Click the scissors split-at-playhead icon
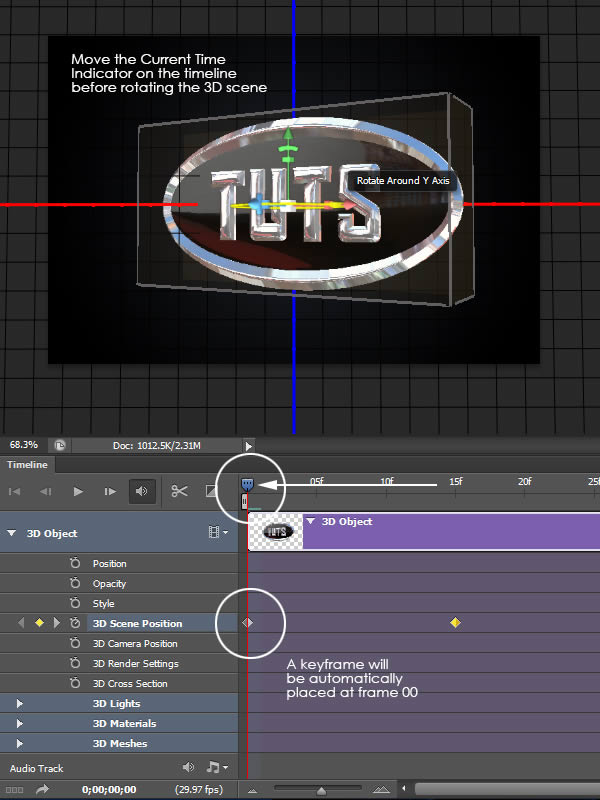 click(x=179, y=491)
